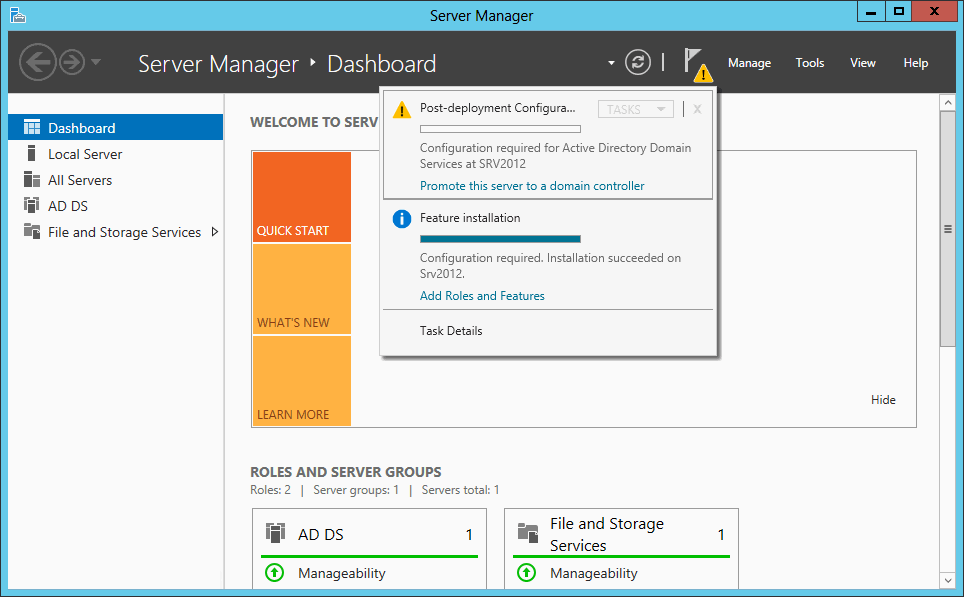Open the notifications flag icon
The width and height of the screenshot is (964, 597).
tap(698, 65)
